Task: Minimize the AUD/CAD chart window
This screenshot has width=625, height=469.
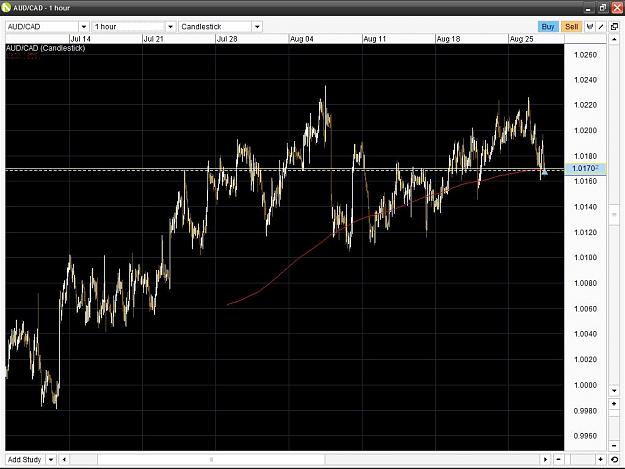Action: point(588,8)
